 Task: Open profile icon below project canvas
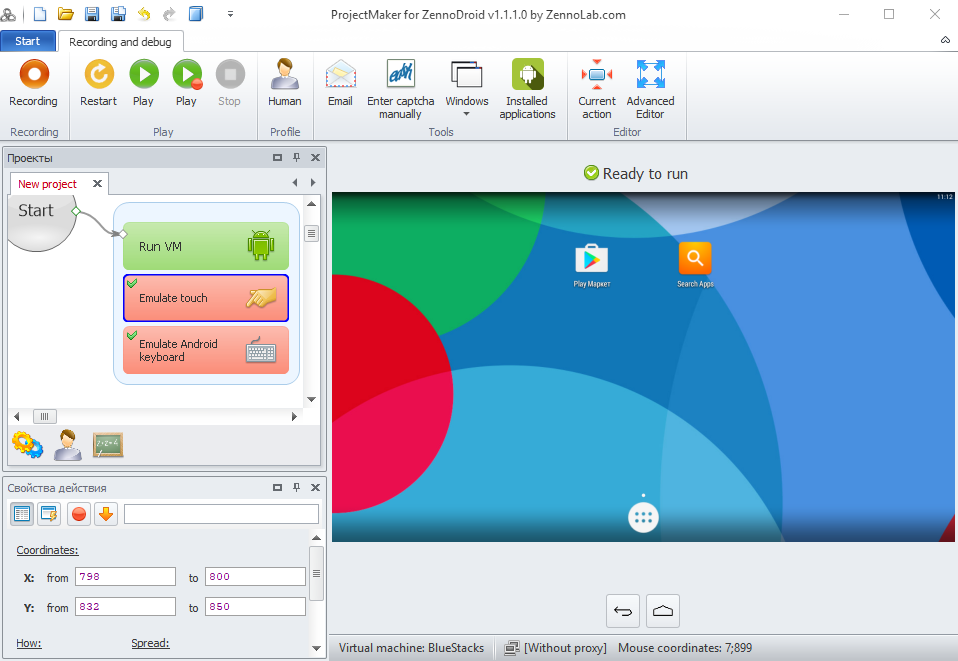coord(68,445)
